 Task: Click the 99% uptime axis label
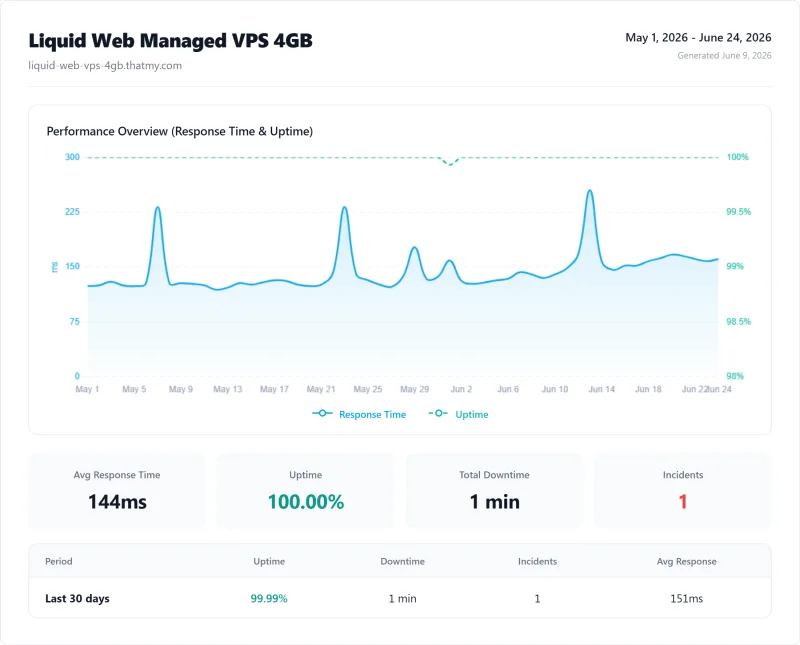pos(735,266)
